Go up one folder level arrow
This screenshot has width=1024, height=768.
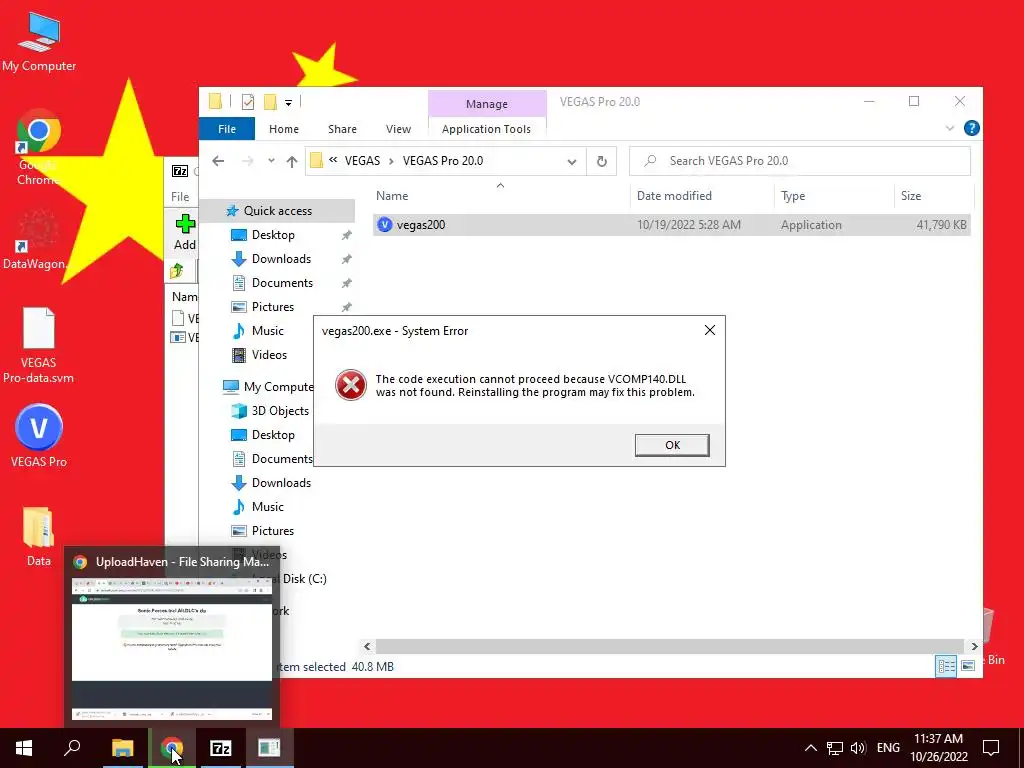pyautogui.click(x=292, y=161)
